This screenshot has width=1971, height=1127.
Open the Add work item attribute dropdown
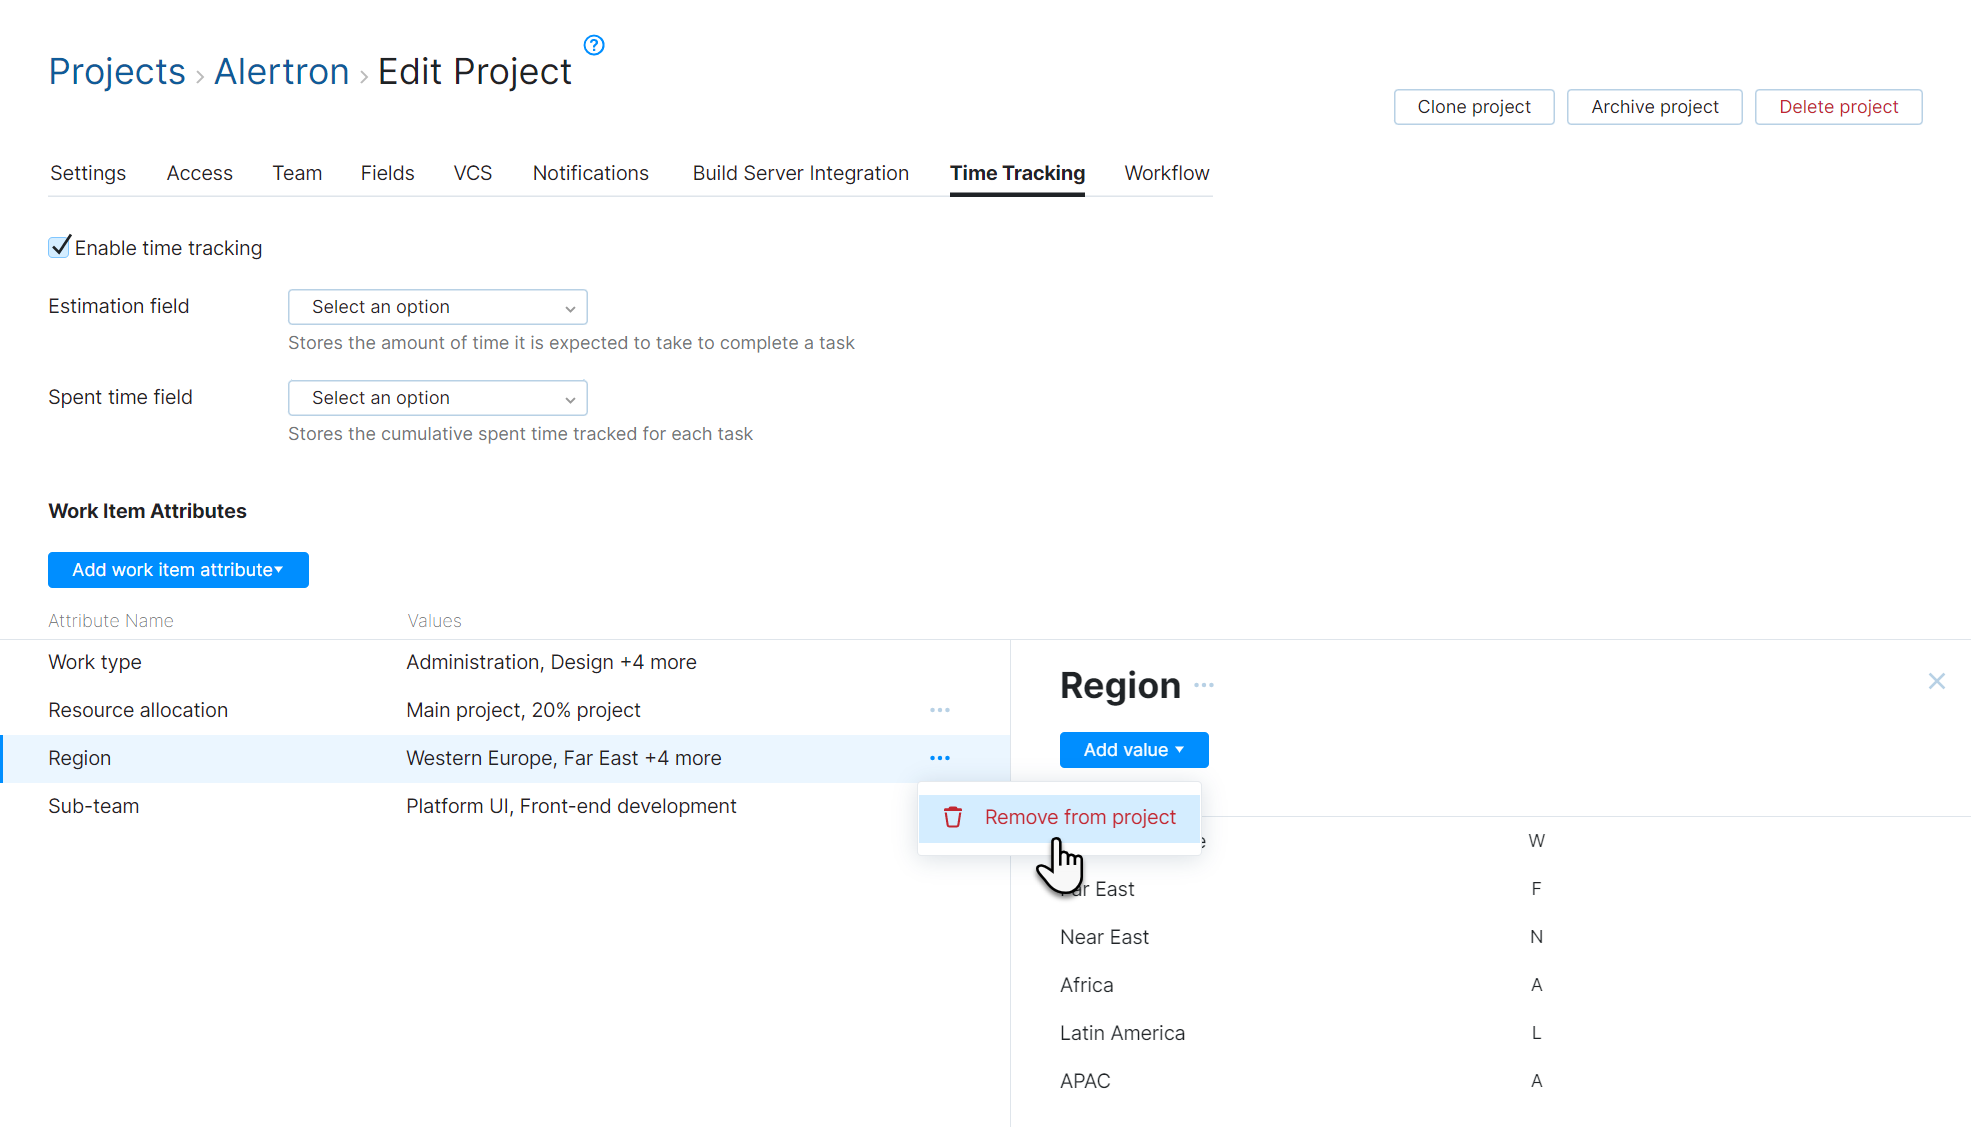(x=178, y=570)
